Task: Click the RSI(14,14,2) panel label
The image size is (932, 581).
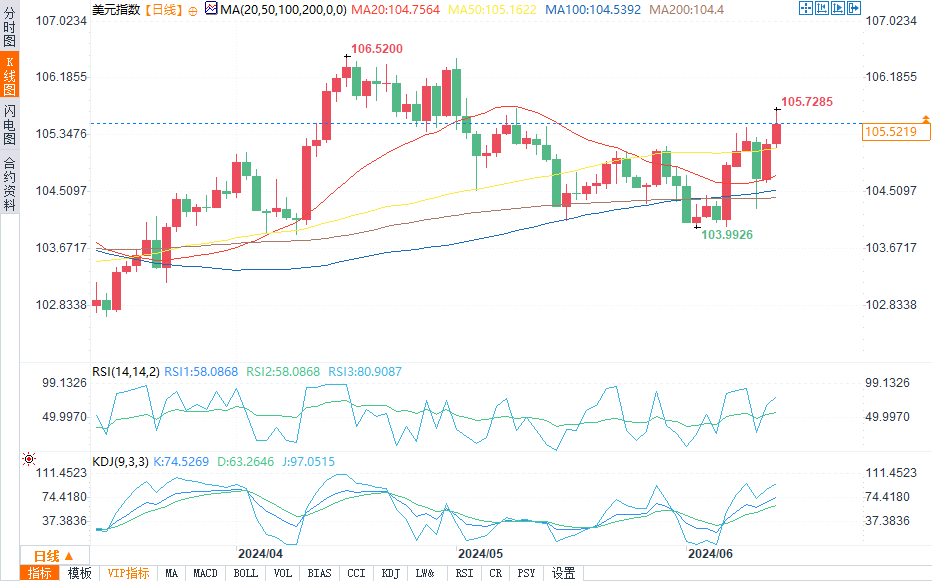Action: pos(126,372)
